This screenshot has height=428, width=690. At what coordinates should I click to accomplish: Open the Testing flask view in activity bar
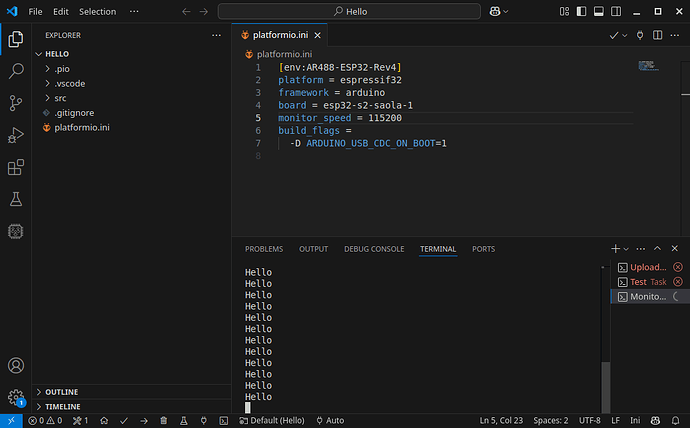coord(16,199)
